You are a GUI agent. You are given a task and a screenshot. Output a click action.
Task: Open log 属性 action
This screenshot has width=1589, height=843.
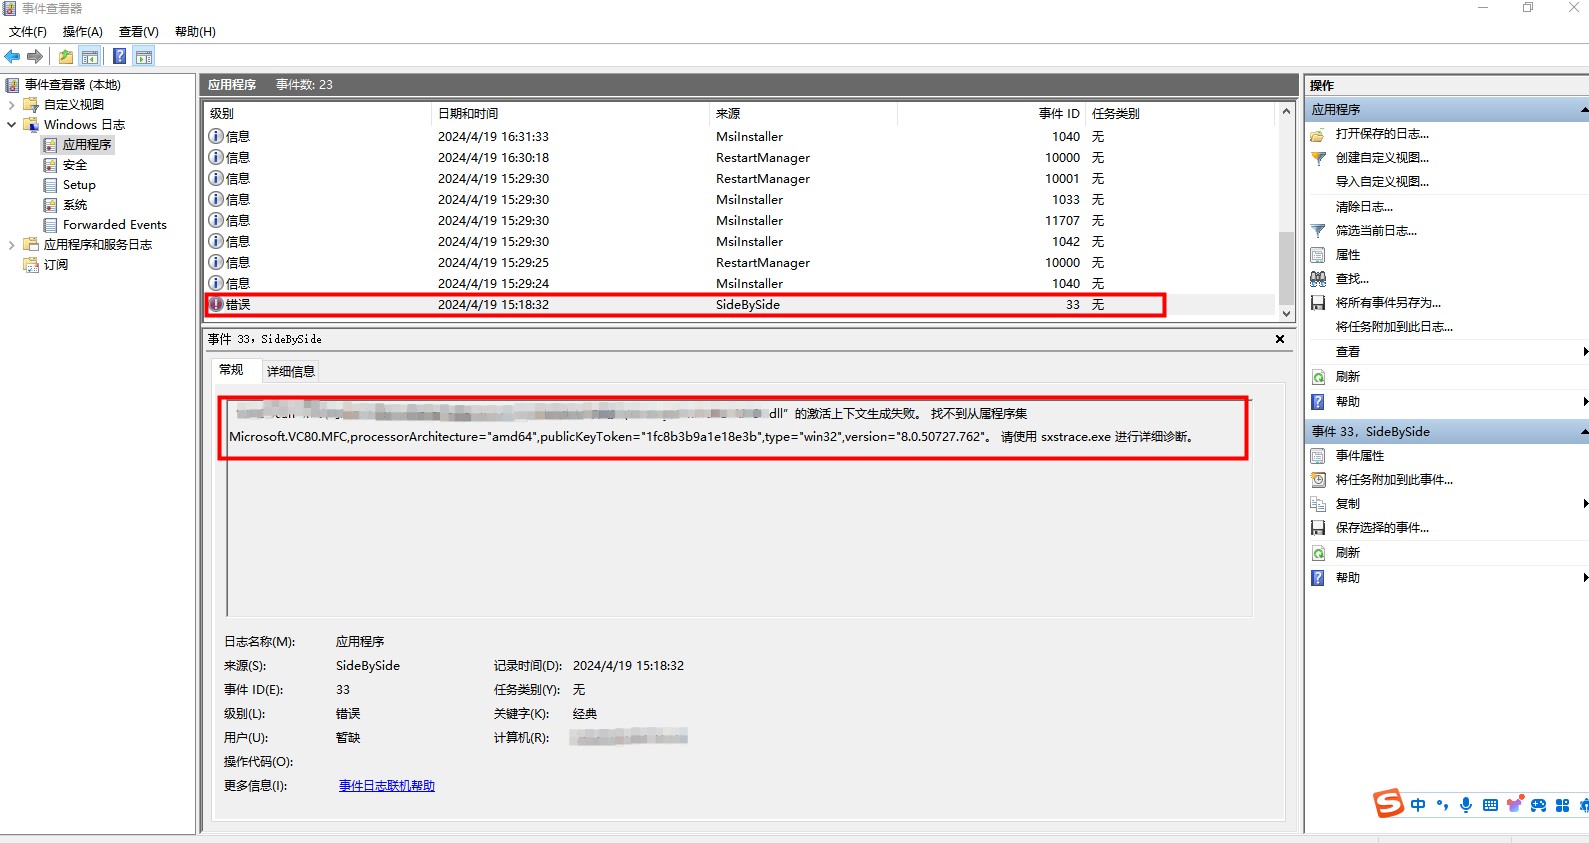pyautogui.click(x=1348, y=254)
